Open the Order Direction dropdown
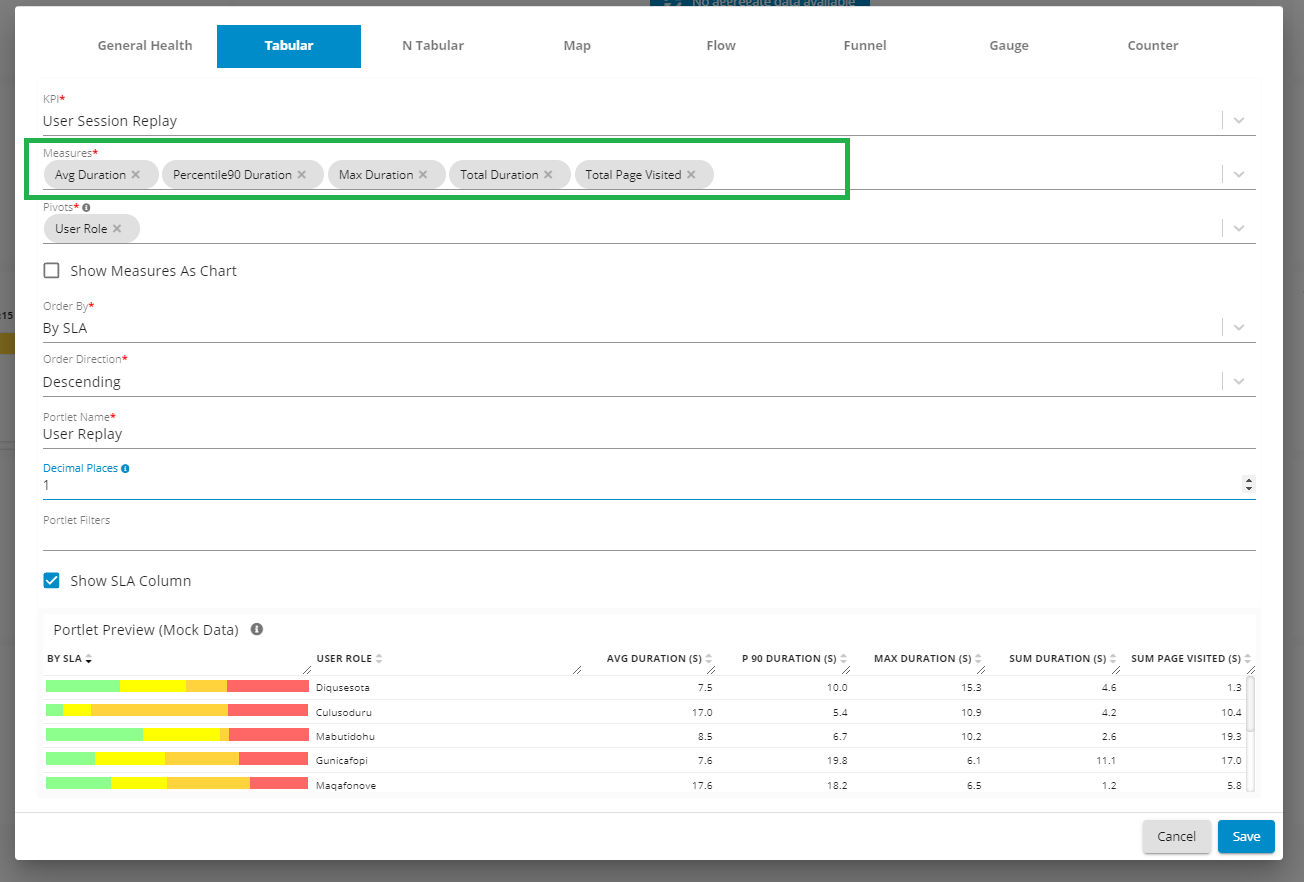Screen dimensions: 1304x882 pos(1239,382)
